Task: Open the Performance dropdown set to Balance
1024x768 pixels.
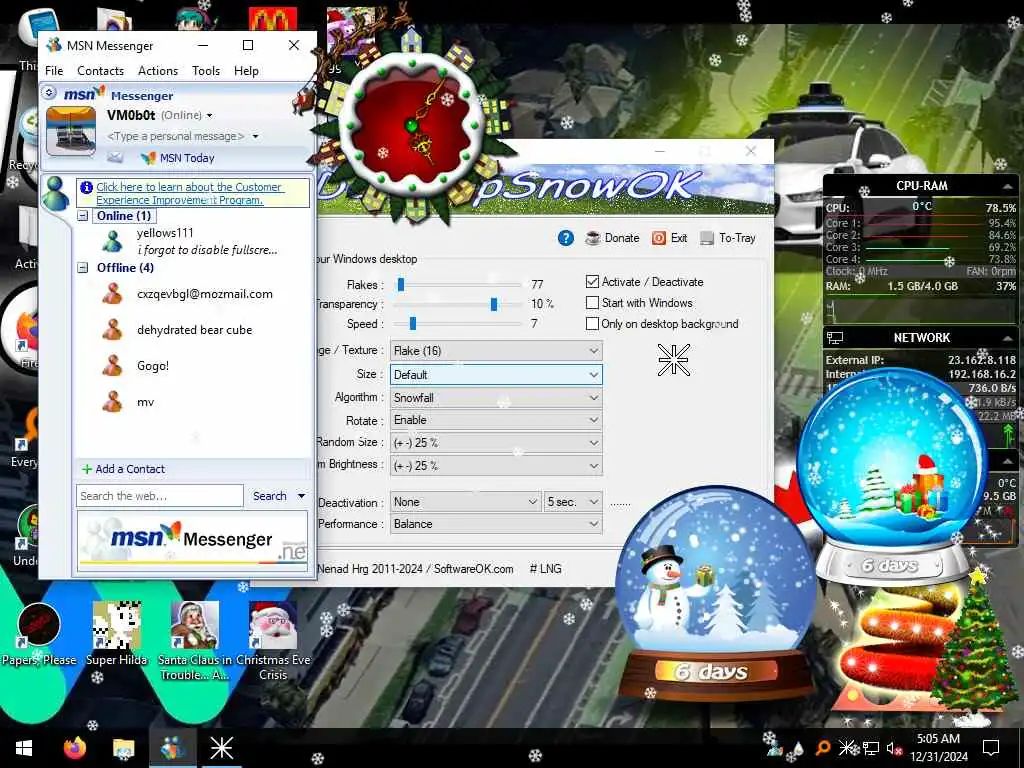Action: pos(496,524)
